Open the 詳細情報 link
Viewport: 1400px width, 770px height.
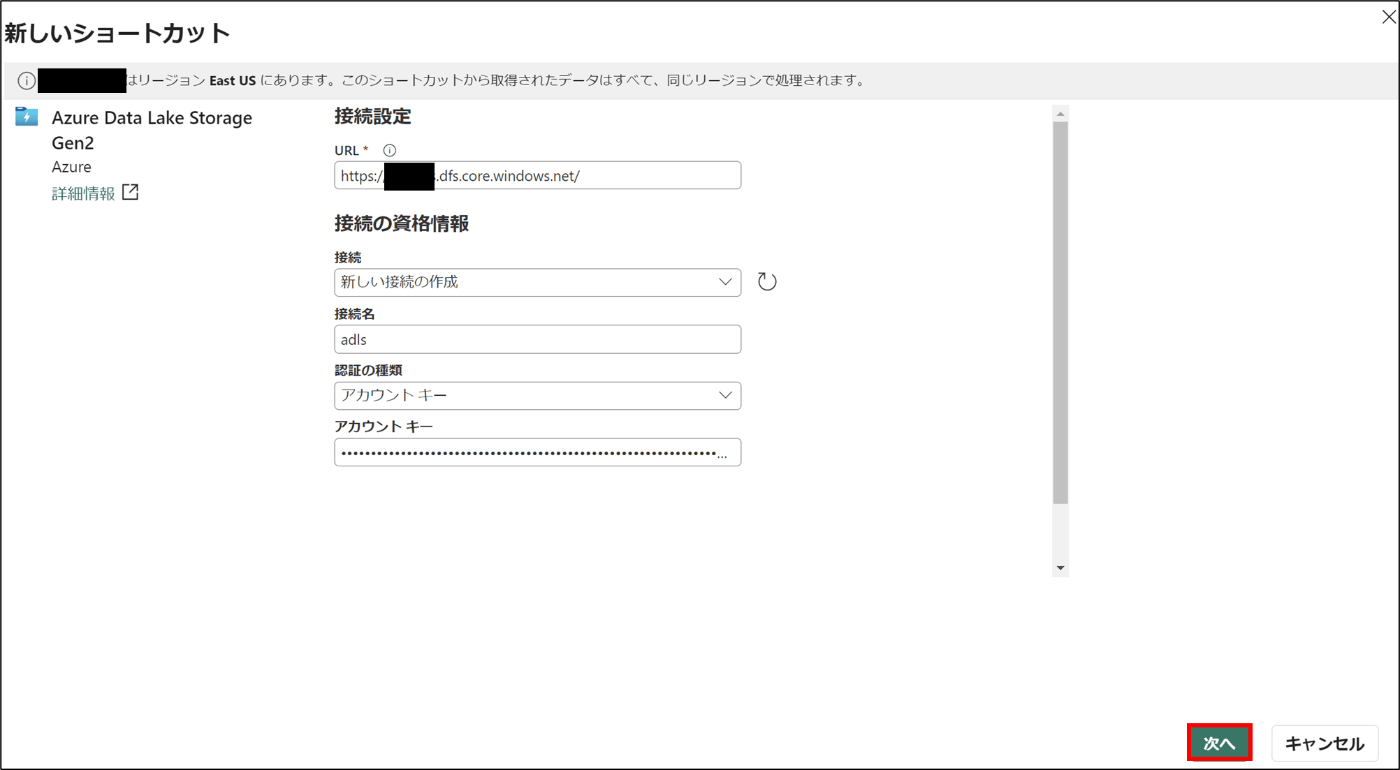(83, 193)
